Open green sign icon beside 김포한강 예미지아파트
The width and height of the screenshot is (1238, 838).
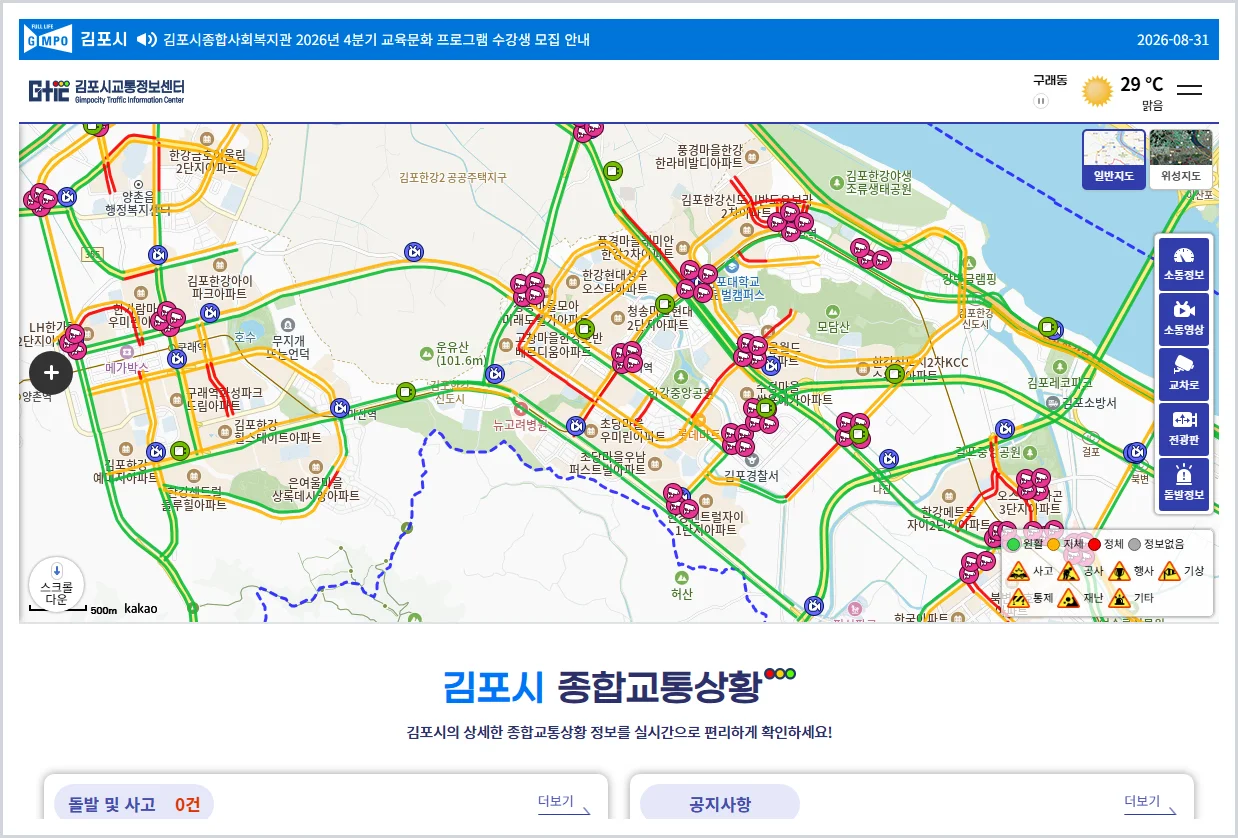(x=180, y=451)
